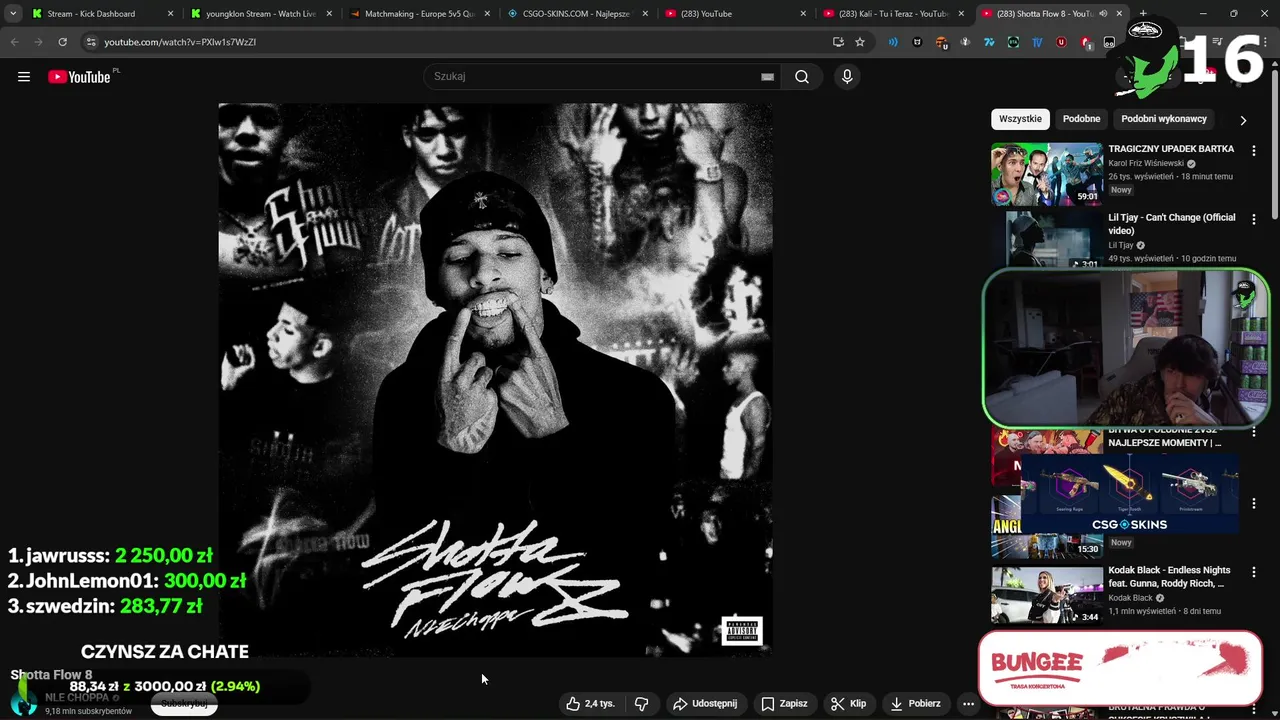The width and height of the screenshot is (1280, 720).
Task: Mute the Shotta Flow 8 tab audio
Action: pyautogui.click(x=1103, y=14)
